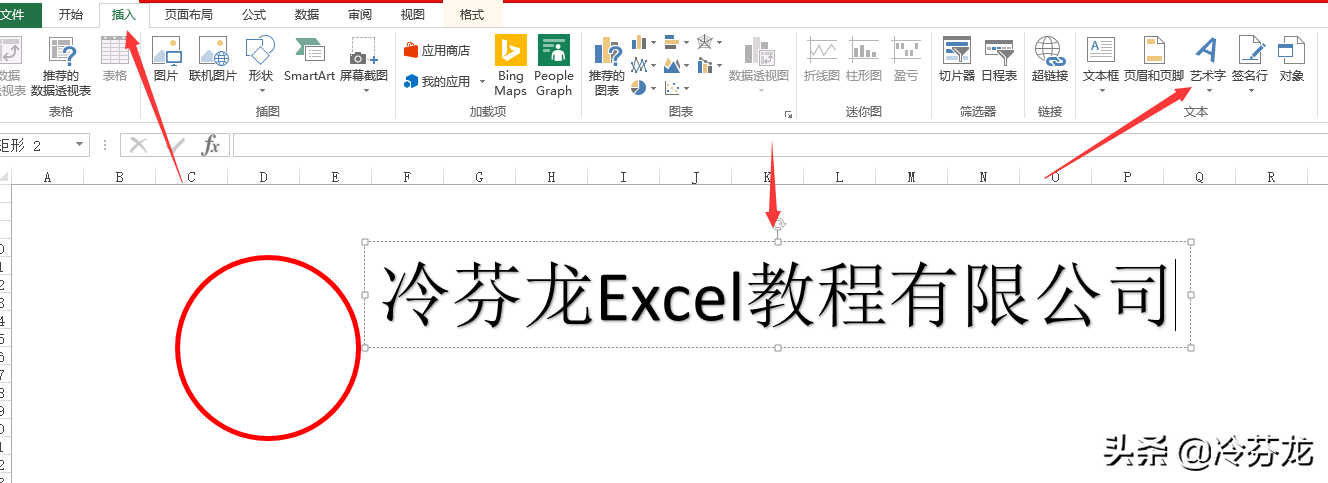Switch to the 开始 ribbon tab

tap(71, 15)
